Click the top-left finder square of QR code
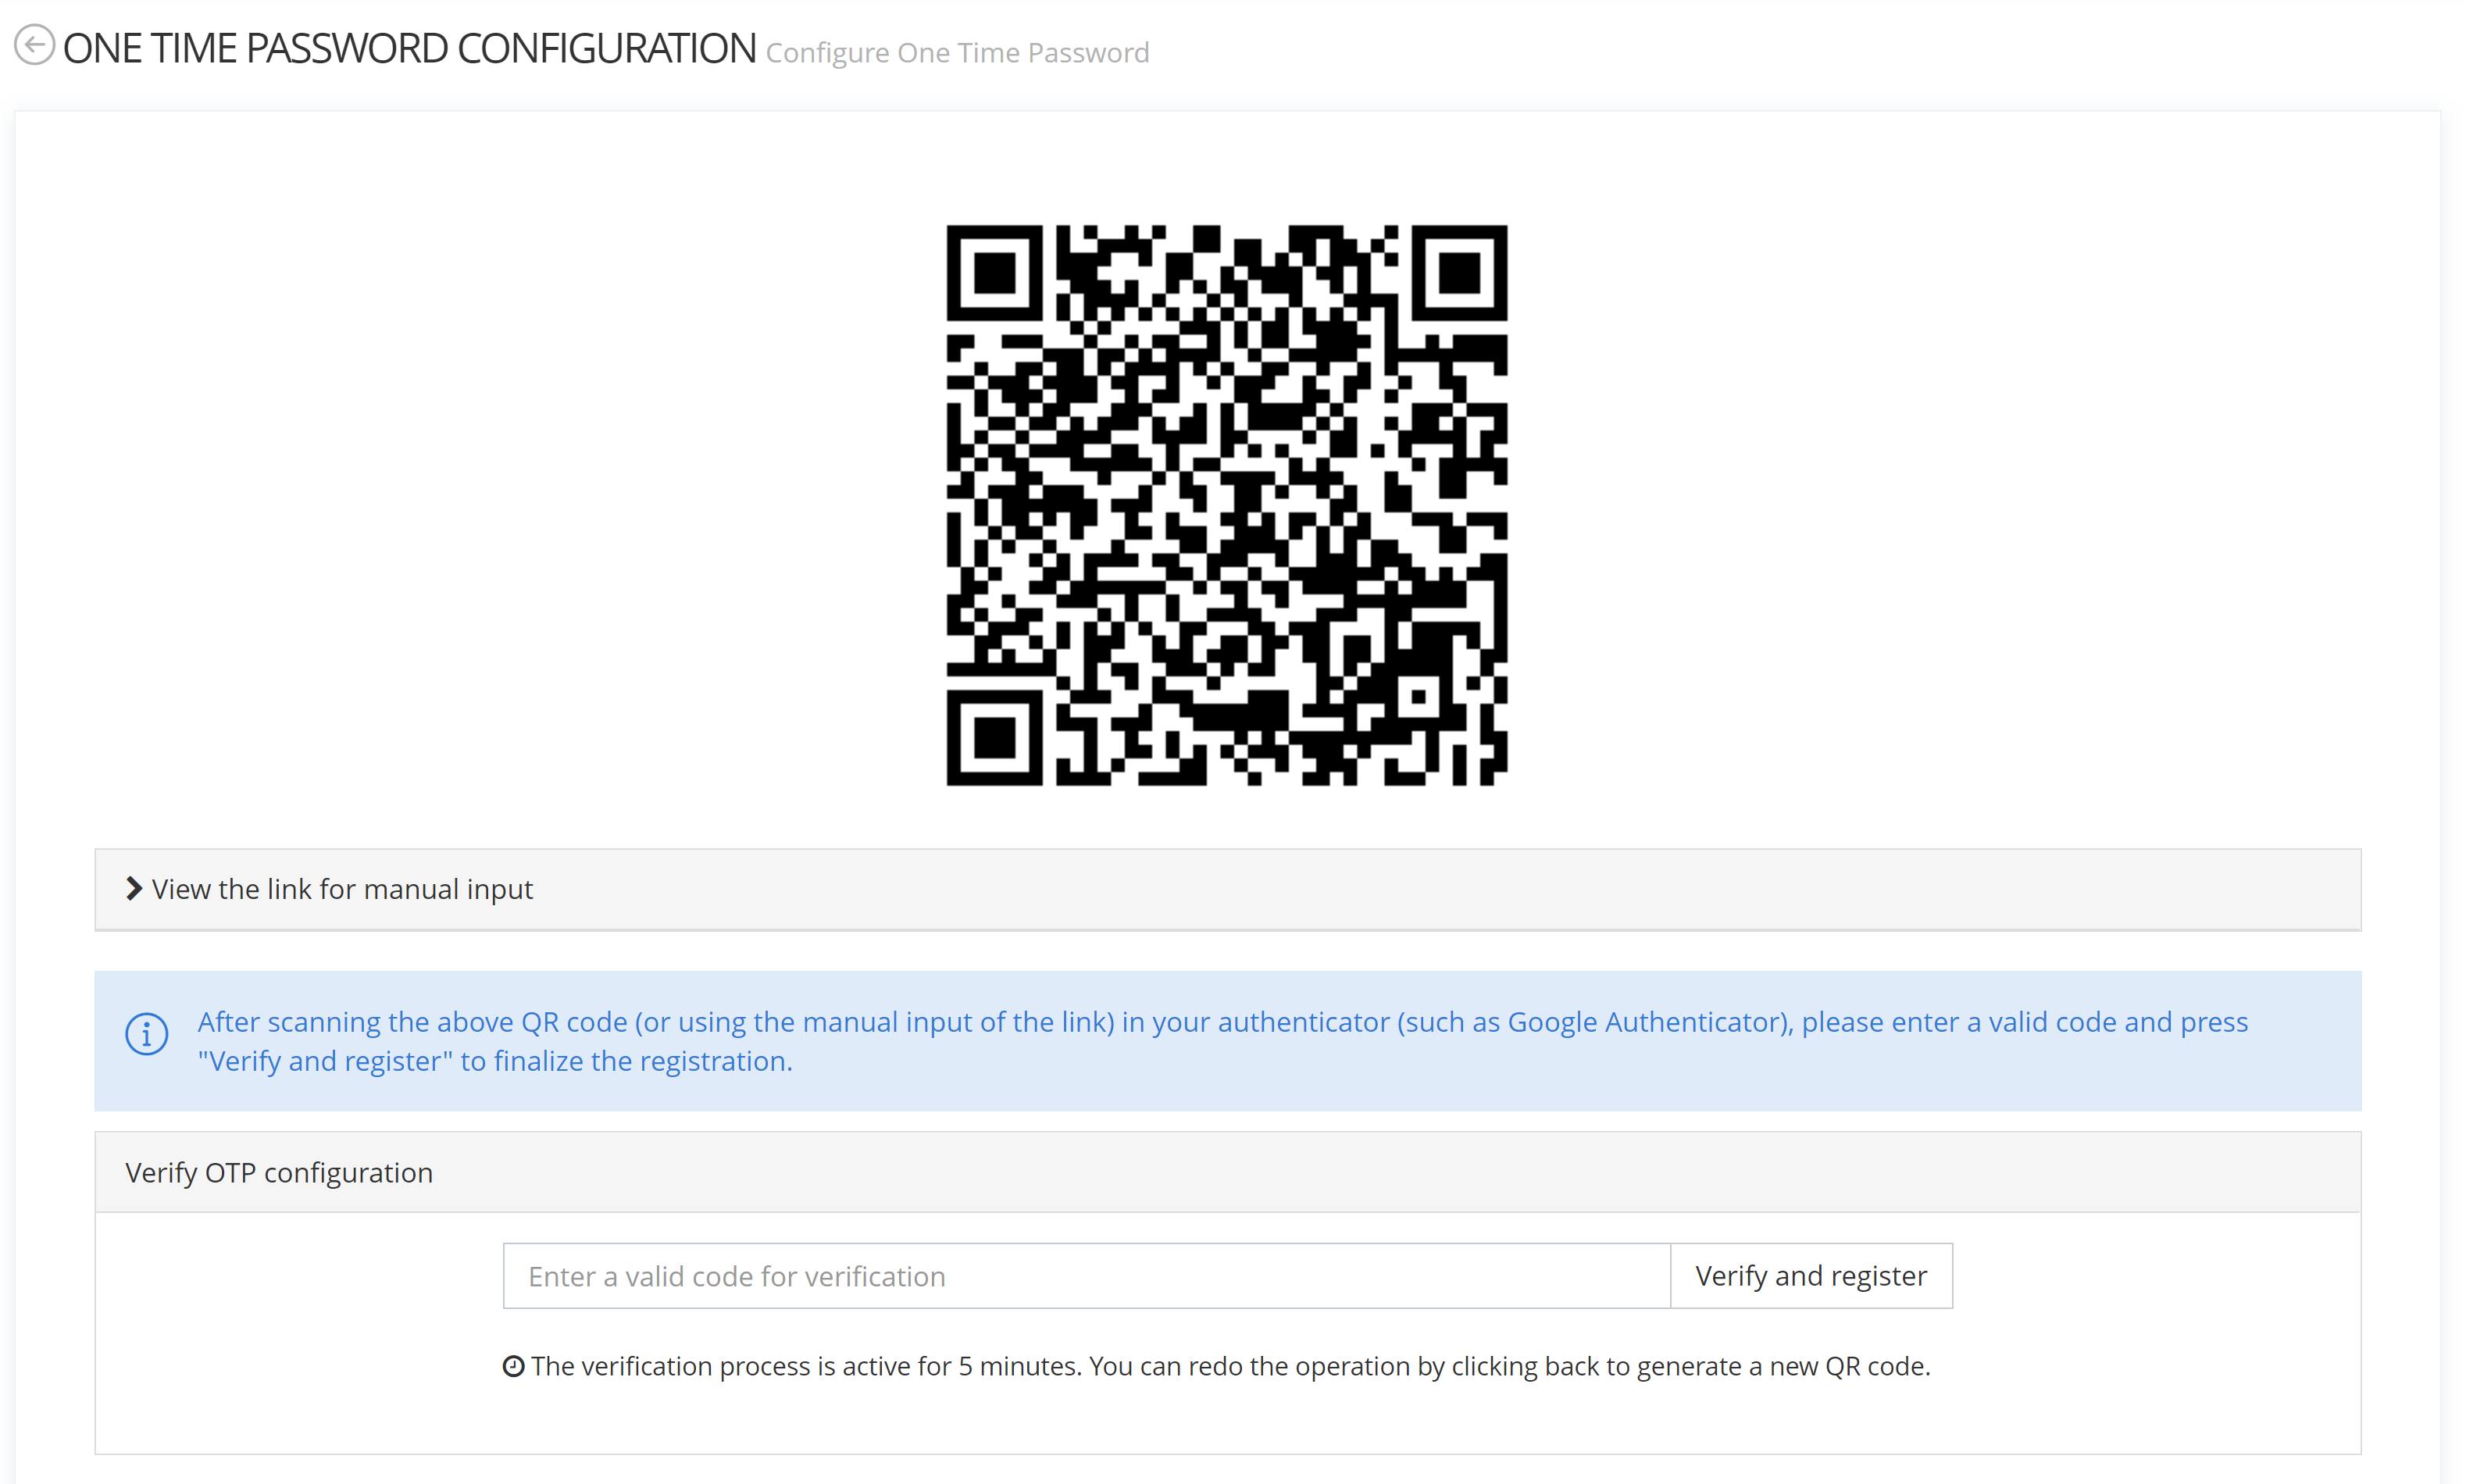This screenshot has height=1484, width=2466. (994, 272)
